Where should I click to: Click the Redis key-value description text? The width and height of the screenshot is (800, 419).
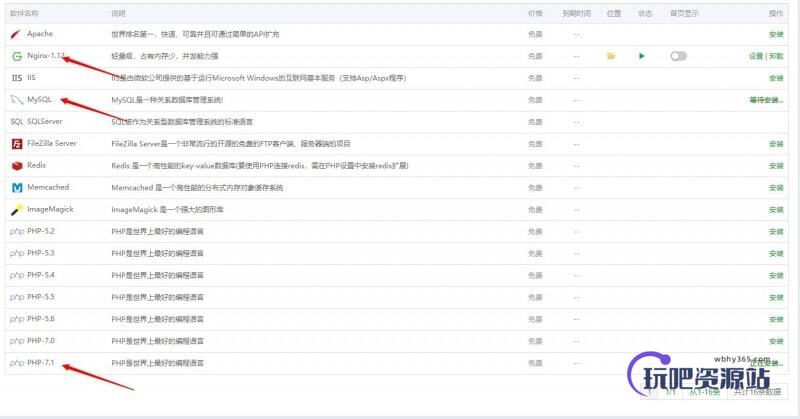coord(260,166)
